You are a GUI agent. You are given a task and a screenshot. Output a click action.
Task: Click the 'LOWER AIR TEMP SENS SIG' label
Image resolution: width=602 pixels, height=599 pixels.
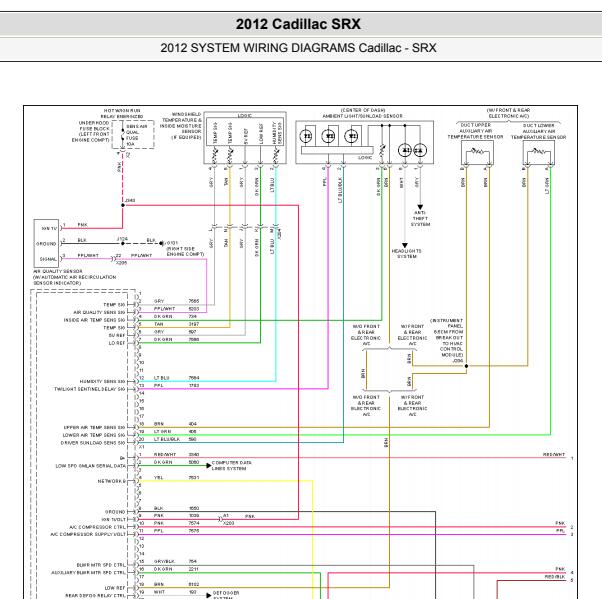[94, 435]
